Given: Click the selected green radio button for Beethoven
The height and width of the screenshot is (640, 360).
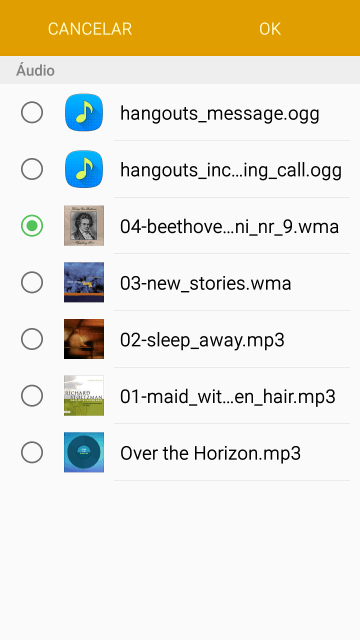Looking at the screenshot, I should click(x=32, y=226).
